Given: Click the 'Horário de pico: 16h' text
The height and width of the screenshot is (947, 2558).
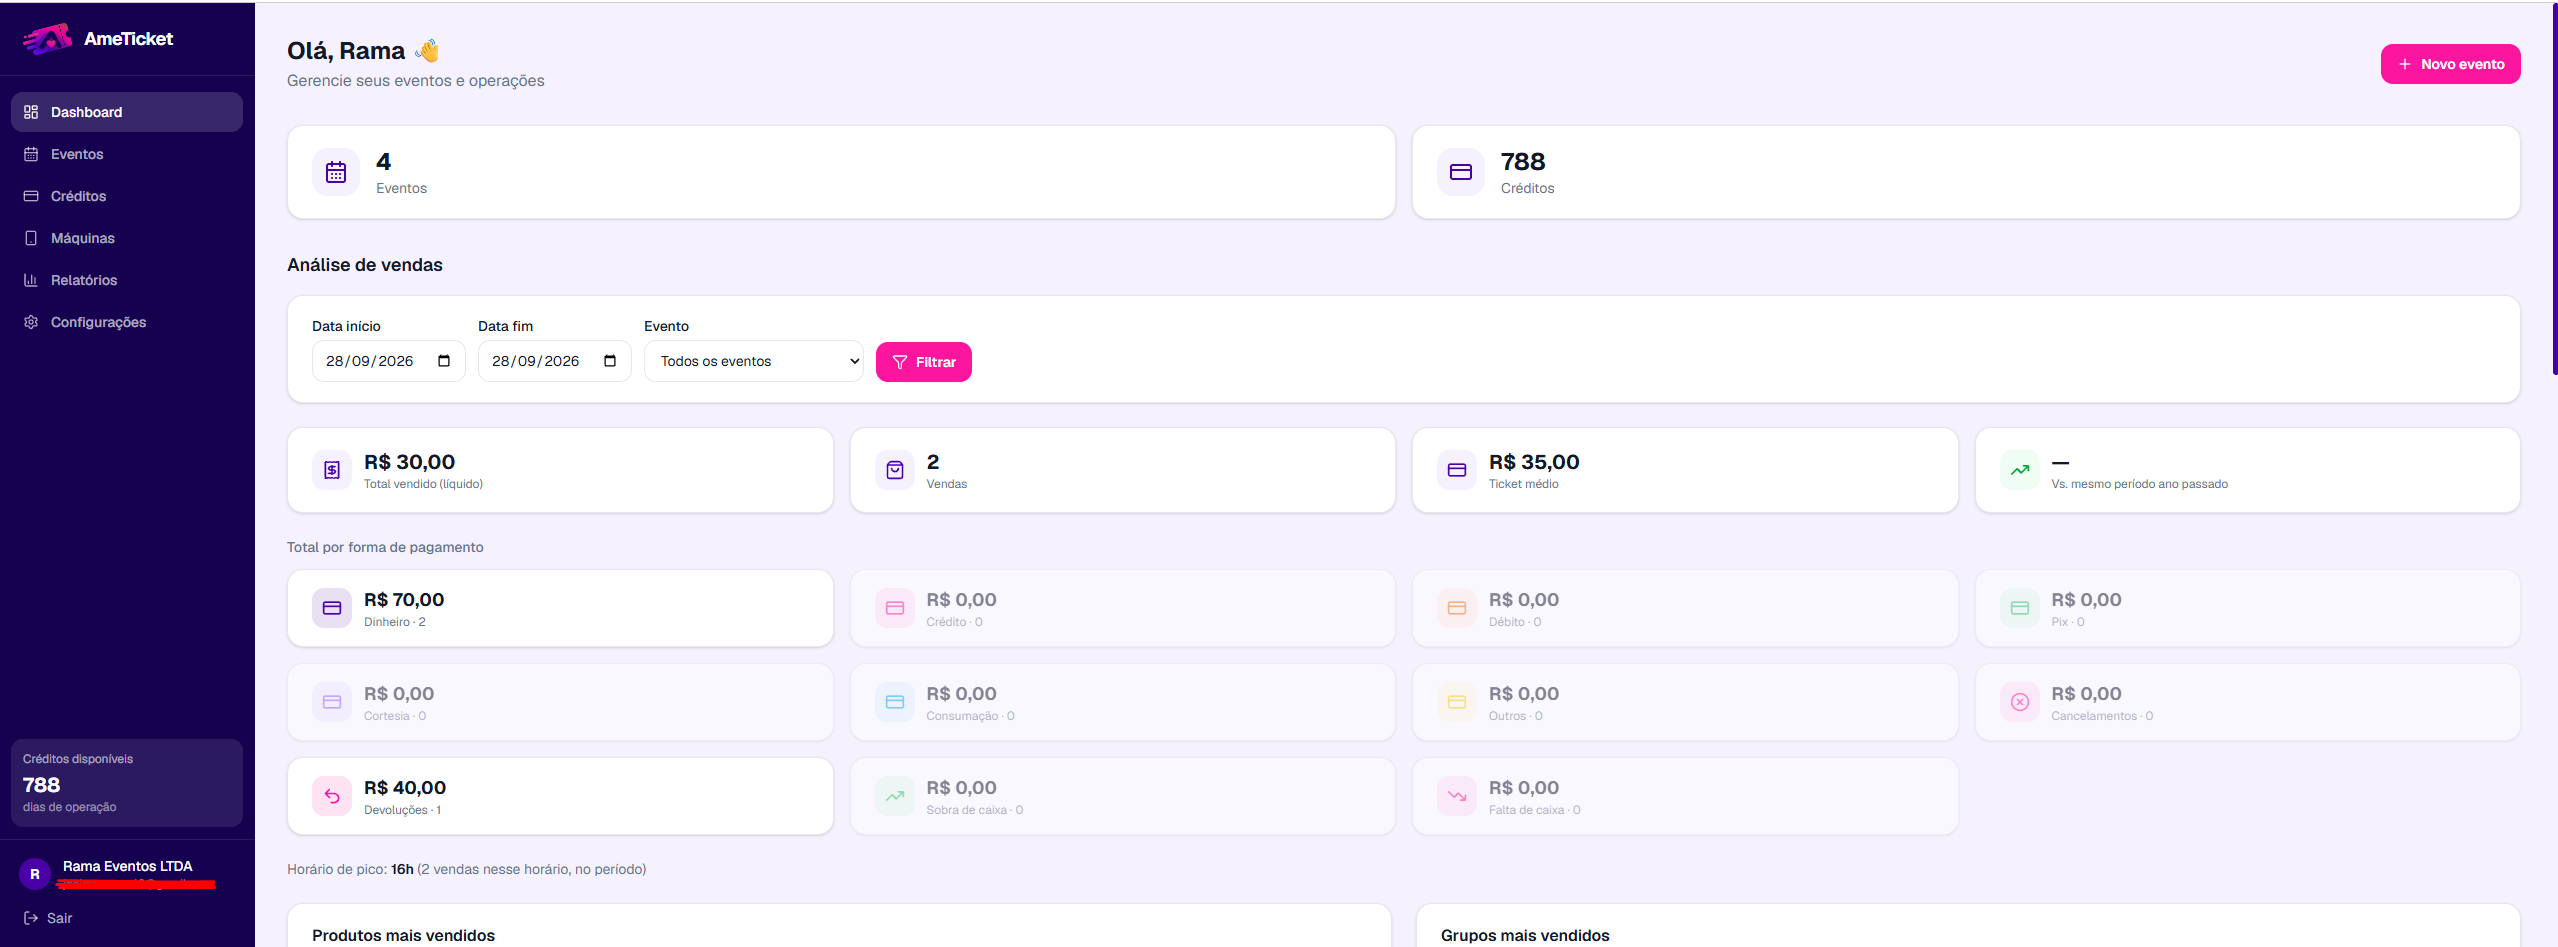Looking at the screenshot, I should (x=350, y=869).
